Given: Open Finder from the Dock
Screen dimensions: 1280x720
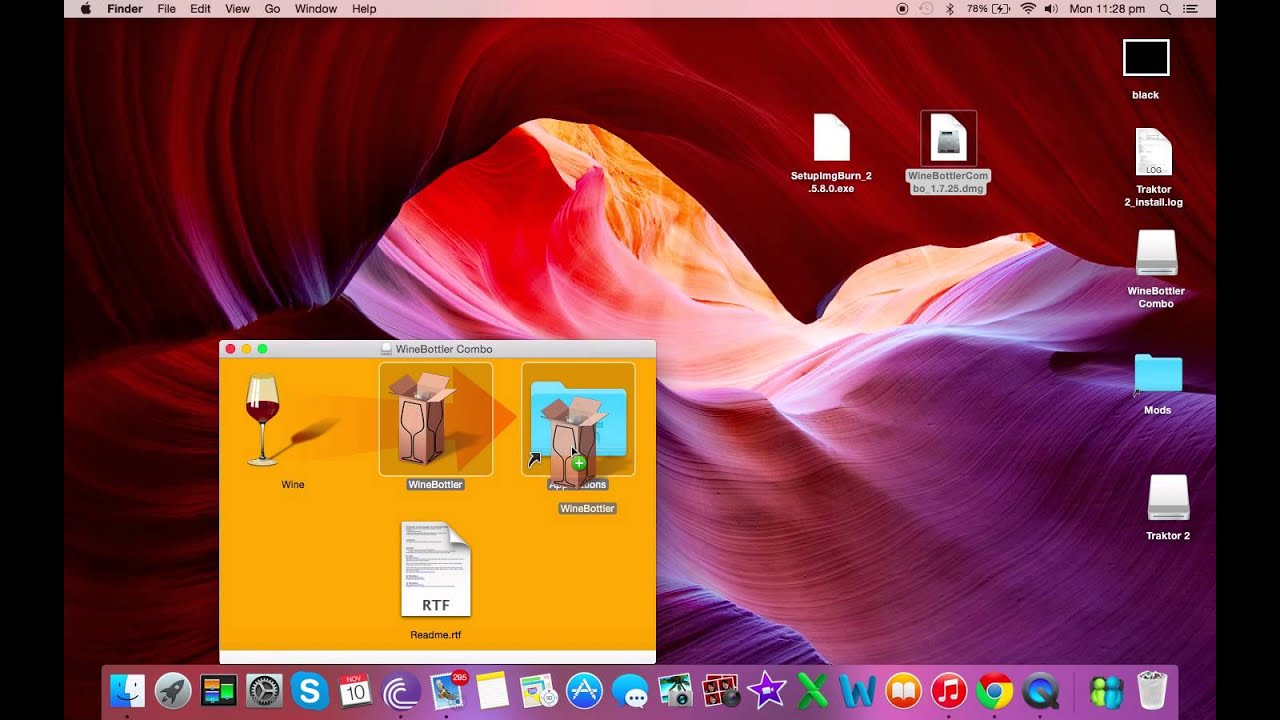Looking at the screenshot, I should pyautogui.click(x=127, y=691).
